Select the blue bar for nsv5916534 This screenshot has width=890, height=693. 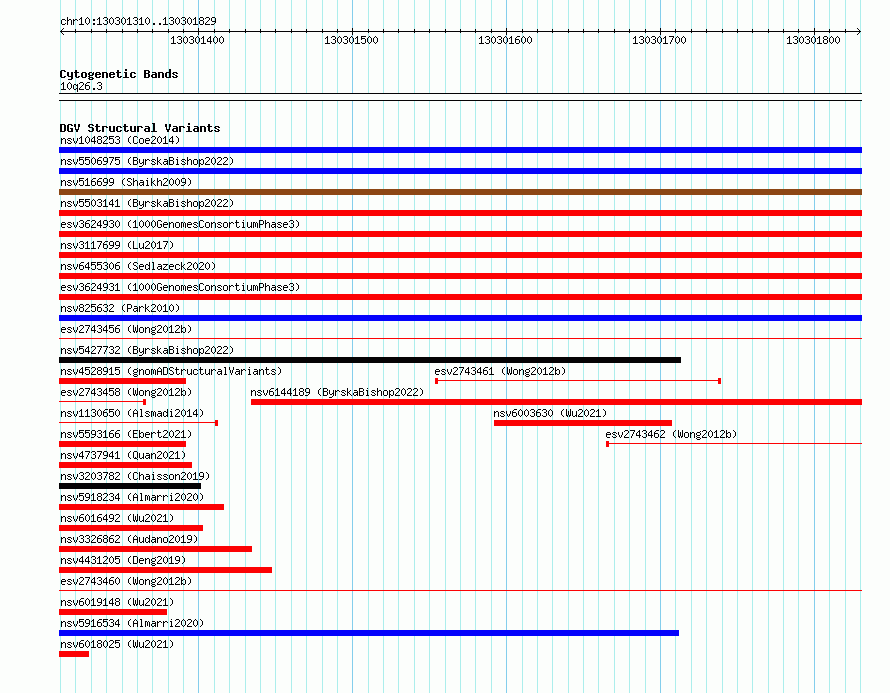tap(369, 633)
